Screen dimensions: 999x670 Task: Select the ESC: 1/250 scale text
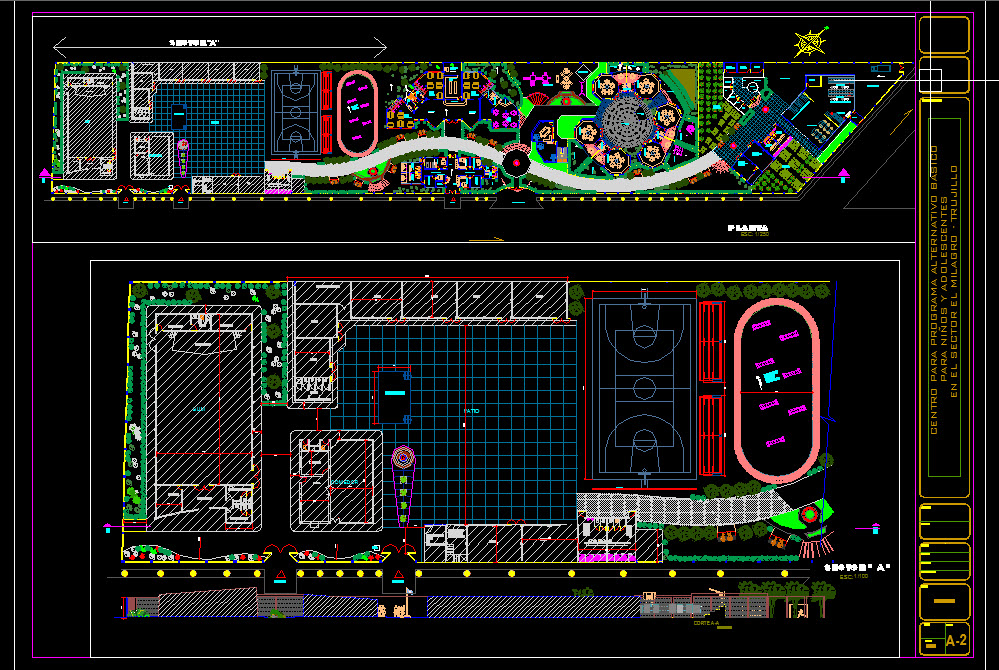click(754, 234)
